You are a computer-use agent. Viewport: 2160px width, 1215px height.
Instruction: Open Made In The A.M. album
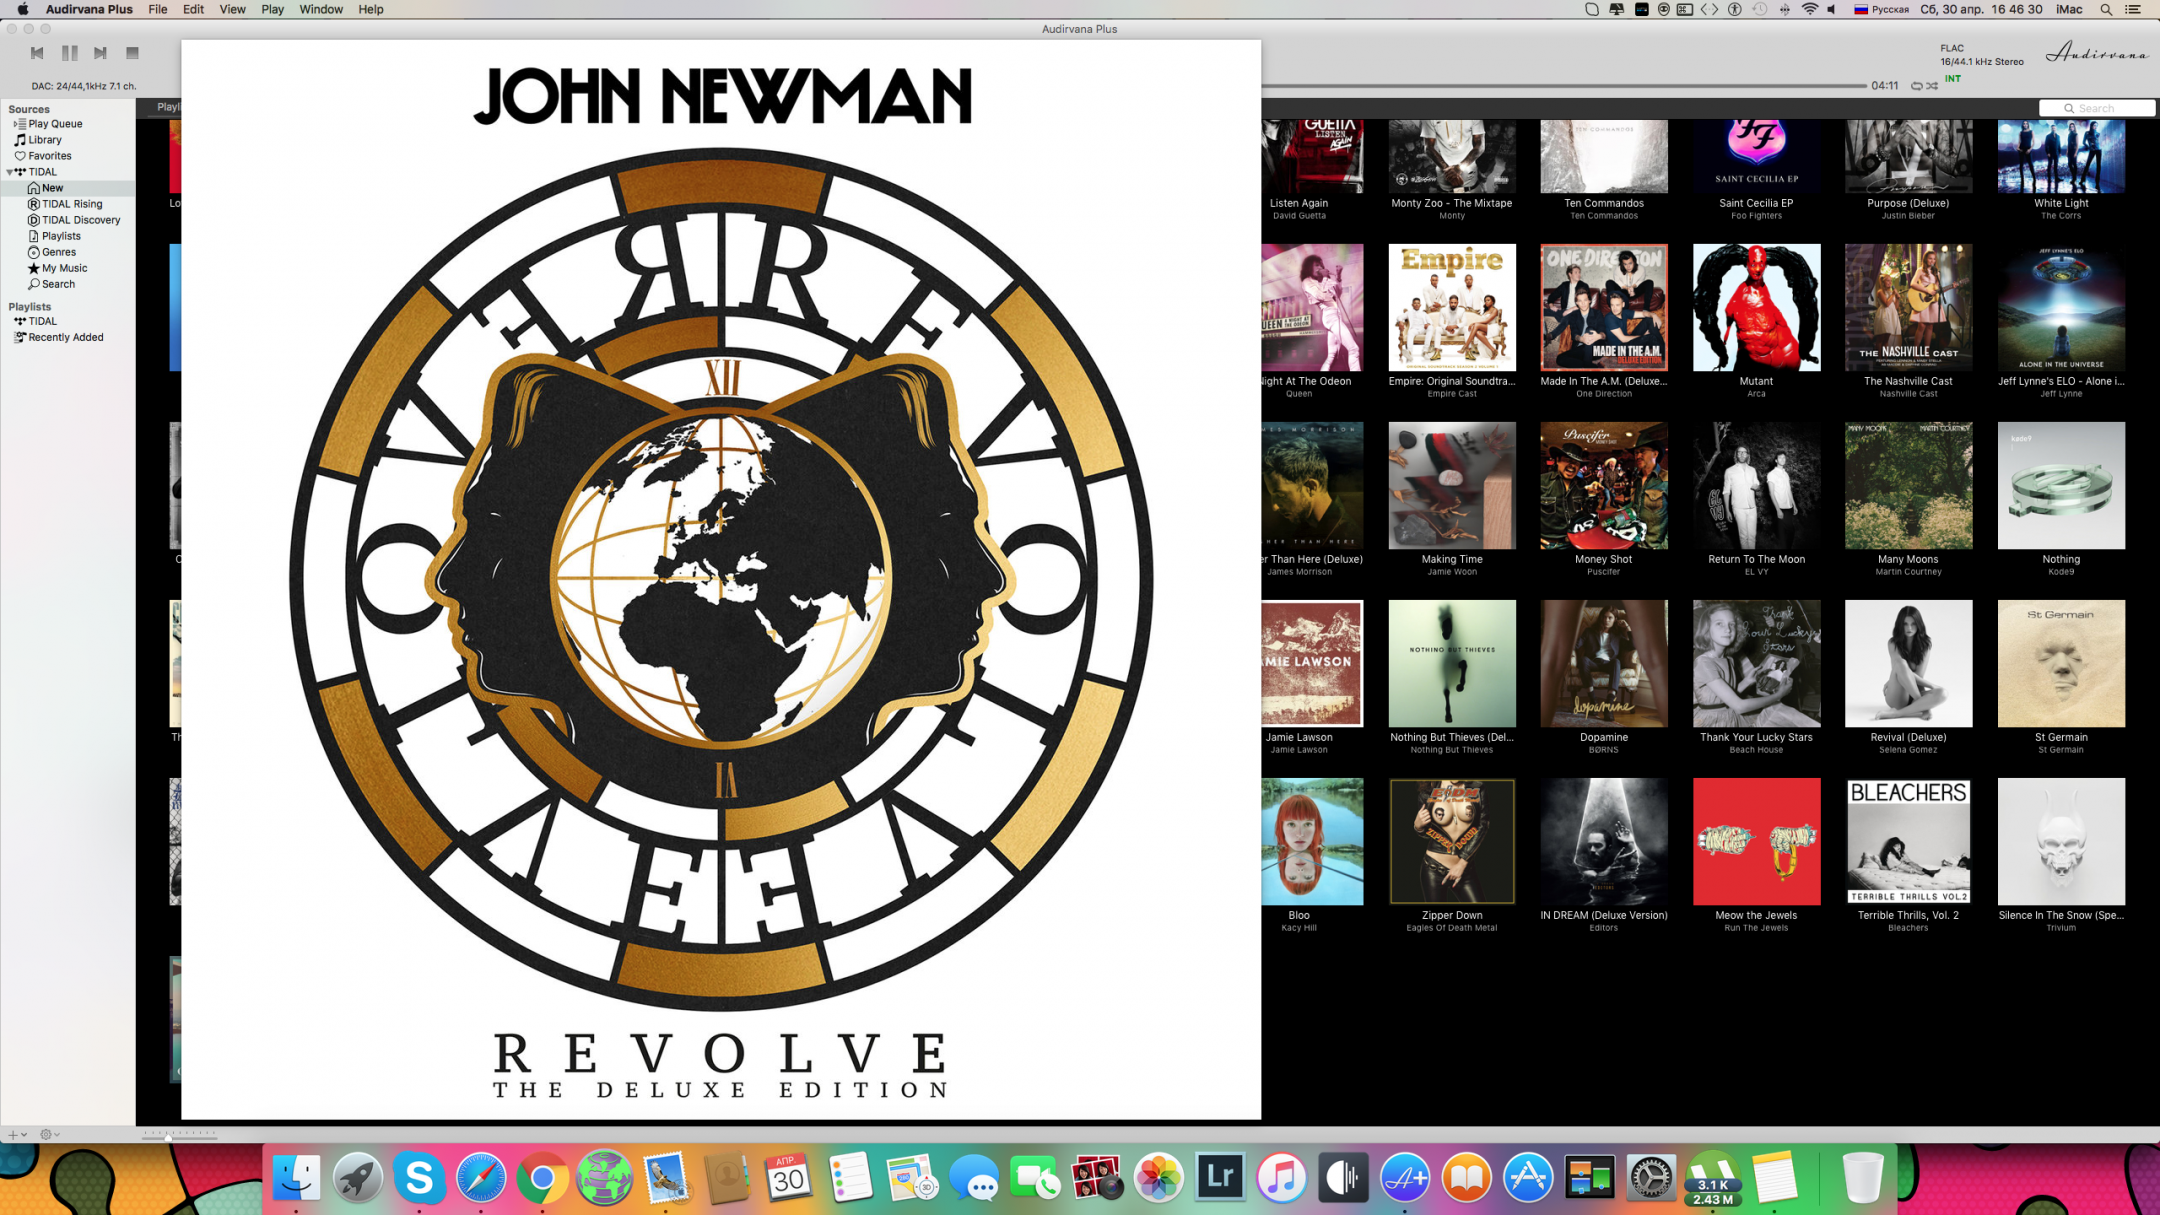pos(1604,307)
